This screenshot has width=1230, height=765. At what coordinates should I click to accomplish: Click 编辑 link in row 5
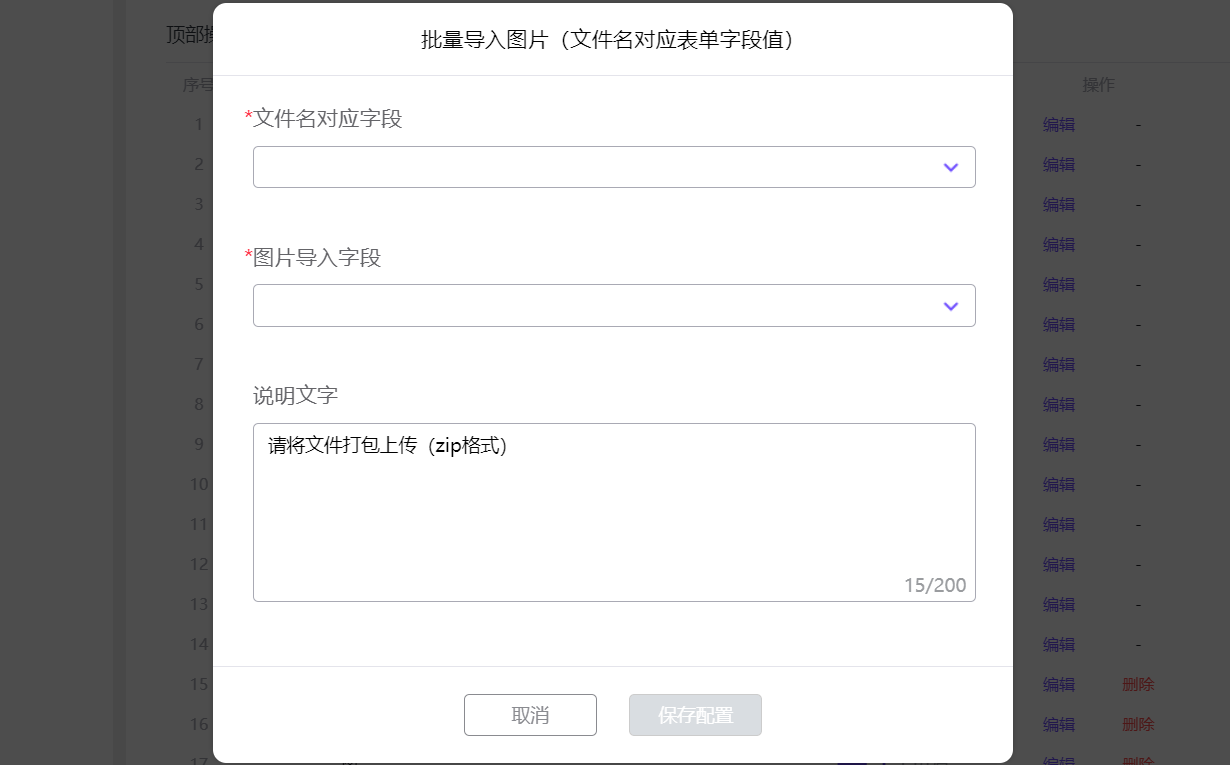coord(1059,285)
